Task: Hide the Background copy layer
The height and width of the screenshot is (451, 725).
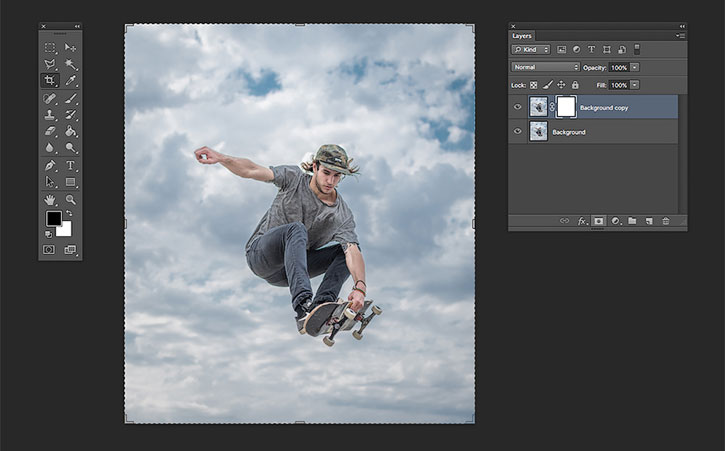Action: 517,107
